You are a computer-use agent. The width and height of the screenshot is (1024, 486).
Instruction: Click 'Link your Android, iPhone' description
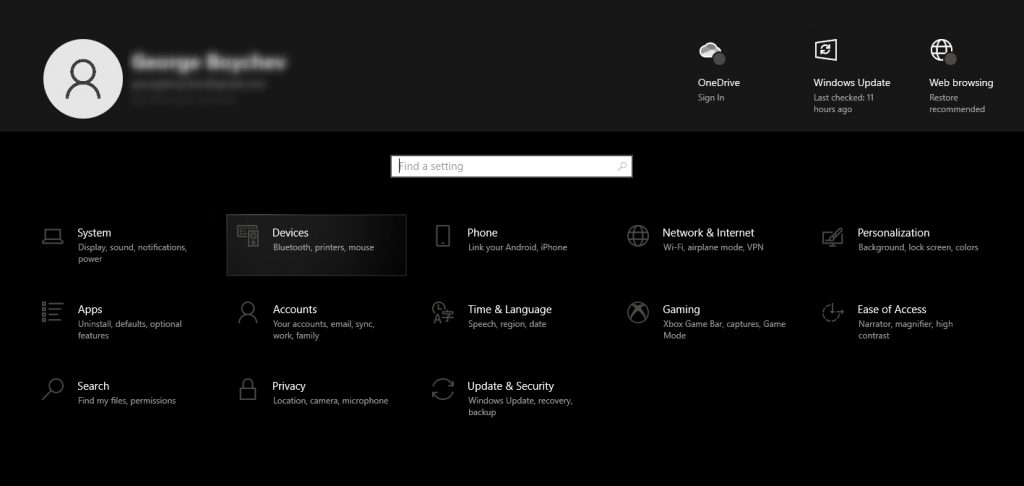coord(517,248)
